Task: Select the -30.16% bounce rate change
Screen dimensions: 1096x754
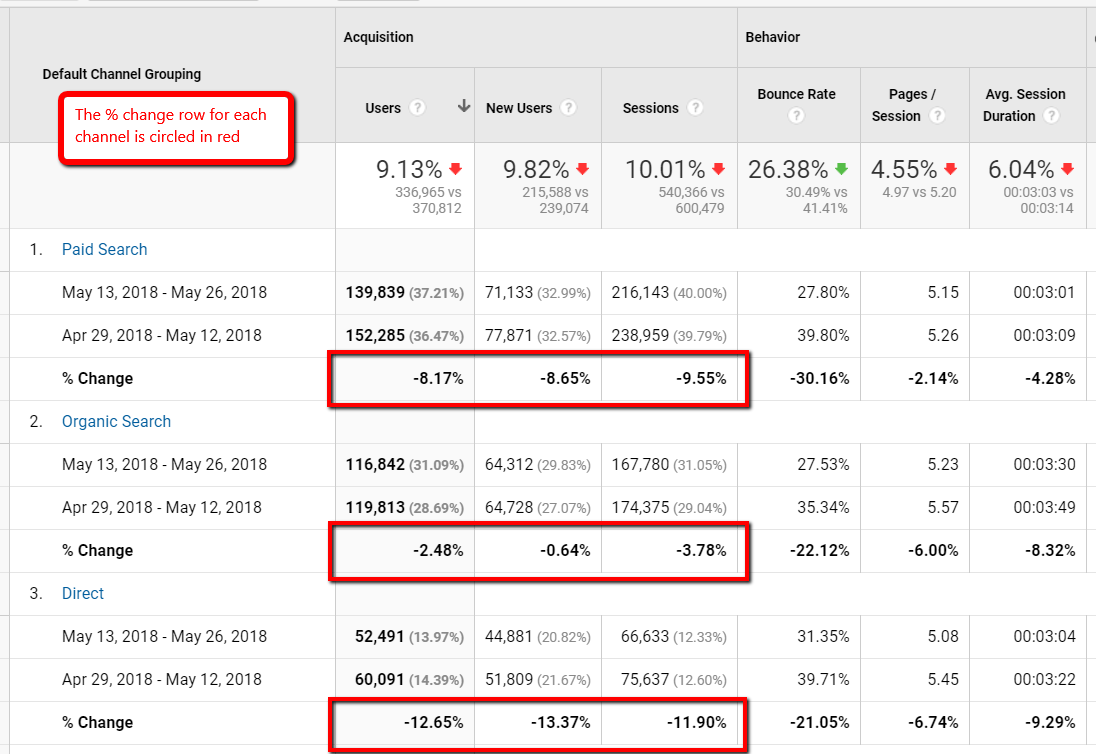Action: point(820,379)
